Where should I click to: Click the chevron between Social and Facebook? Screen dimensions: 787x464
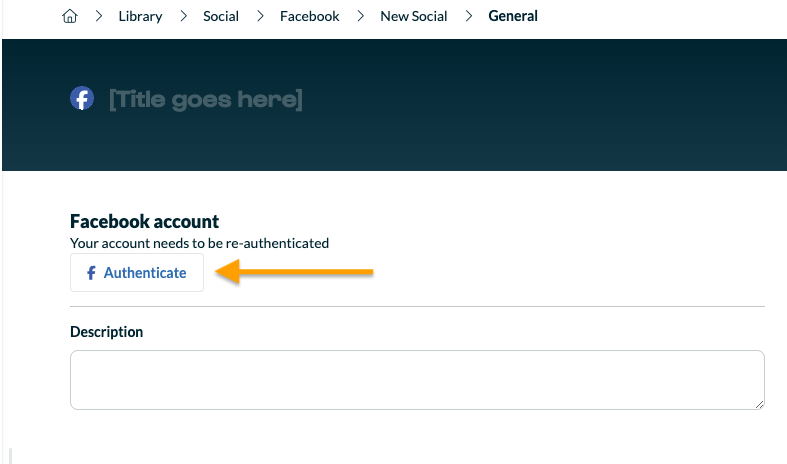tap(260, 16)
